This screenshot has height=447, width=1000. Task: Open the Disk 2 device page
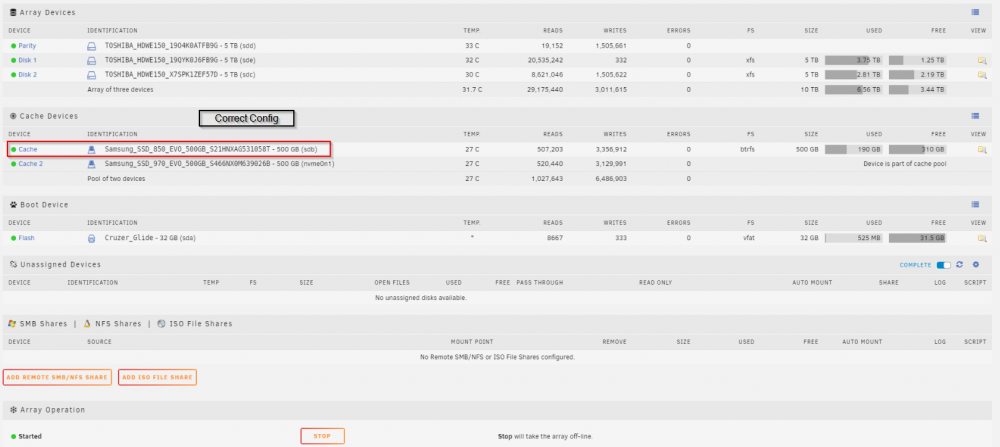tap(27, 75)
